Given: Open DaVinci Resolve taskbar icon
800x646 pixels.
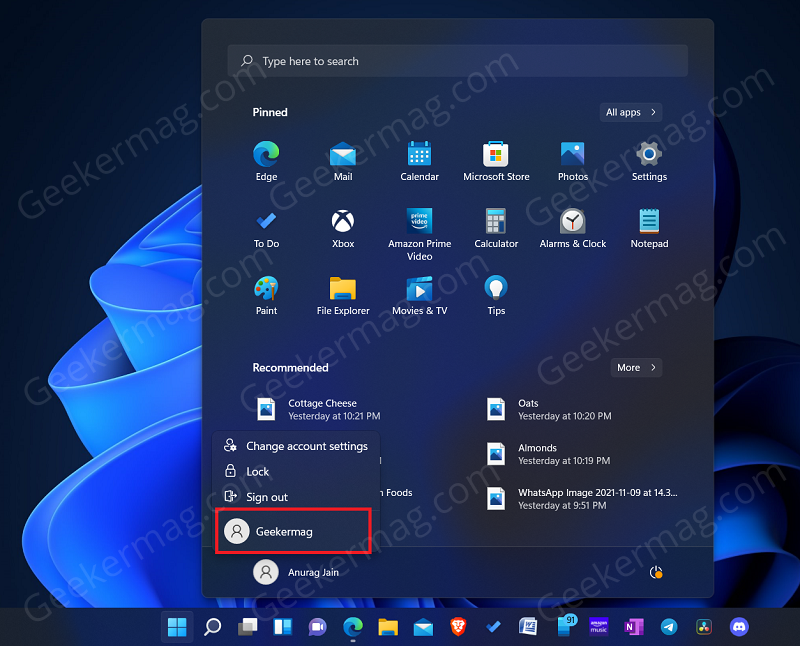Looking at the screenshot, I should [x=704, y=627].
